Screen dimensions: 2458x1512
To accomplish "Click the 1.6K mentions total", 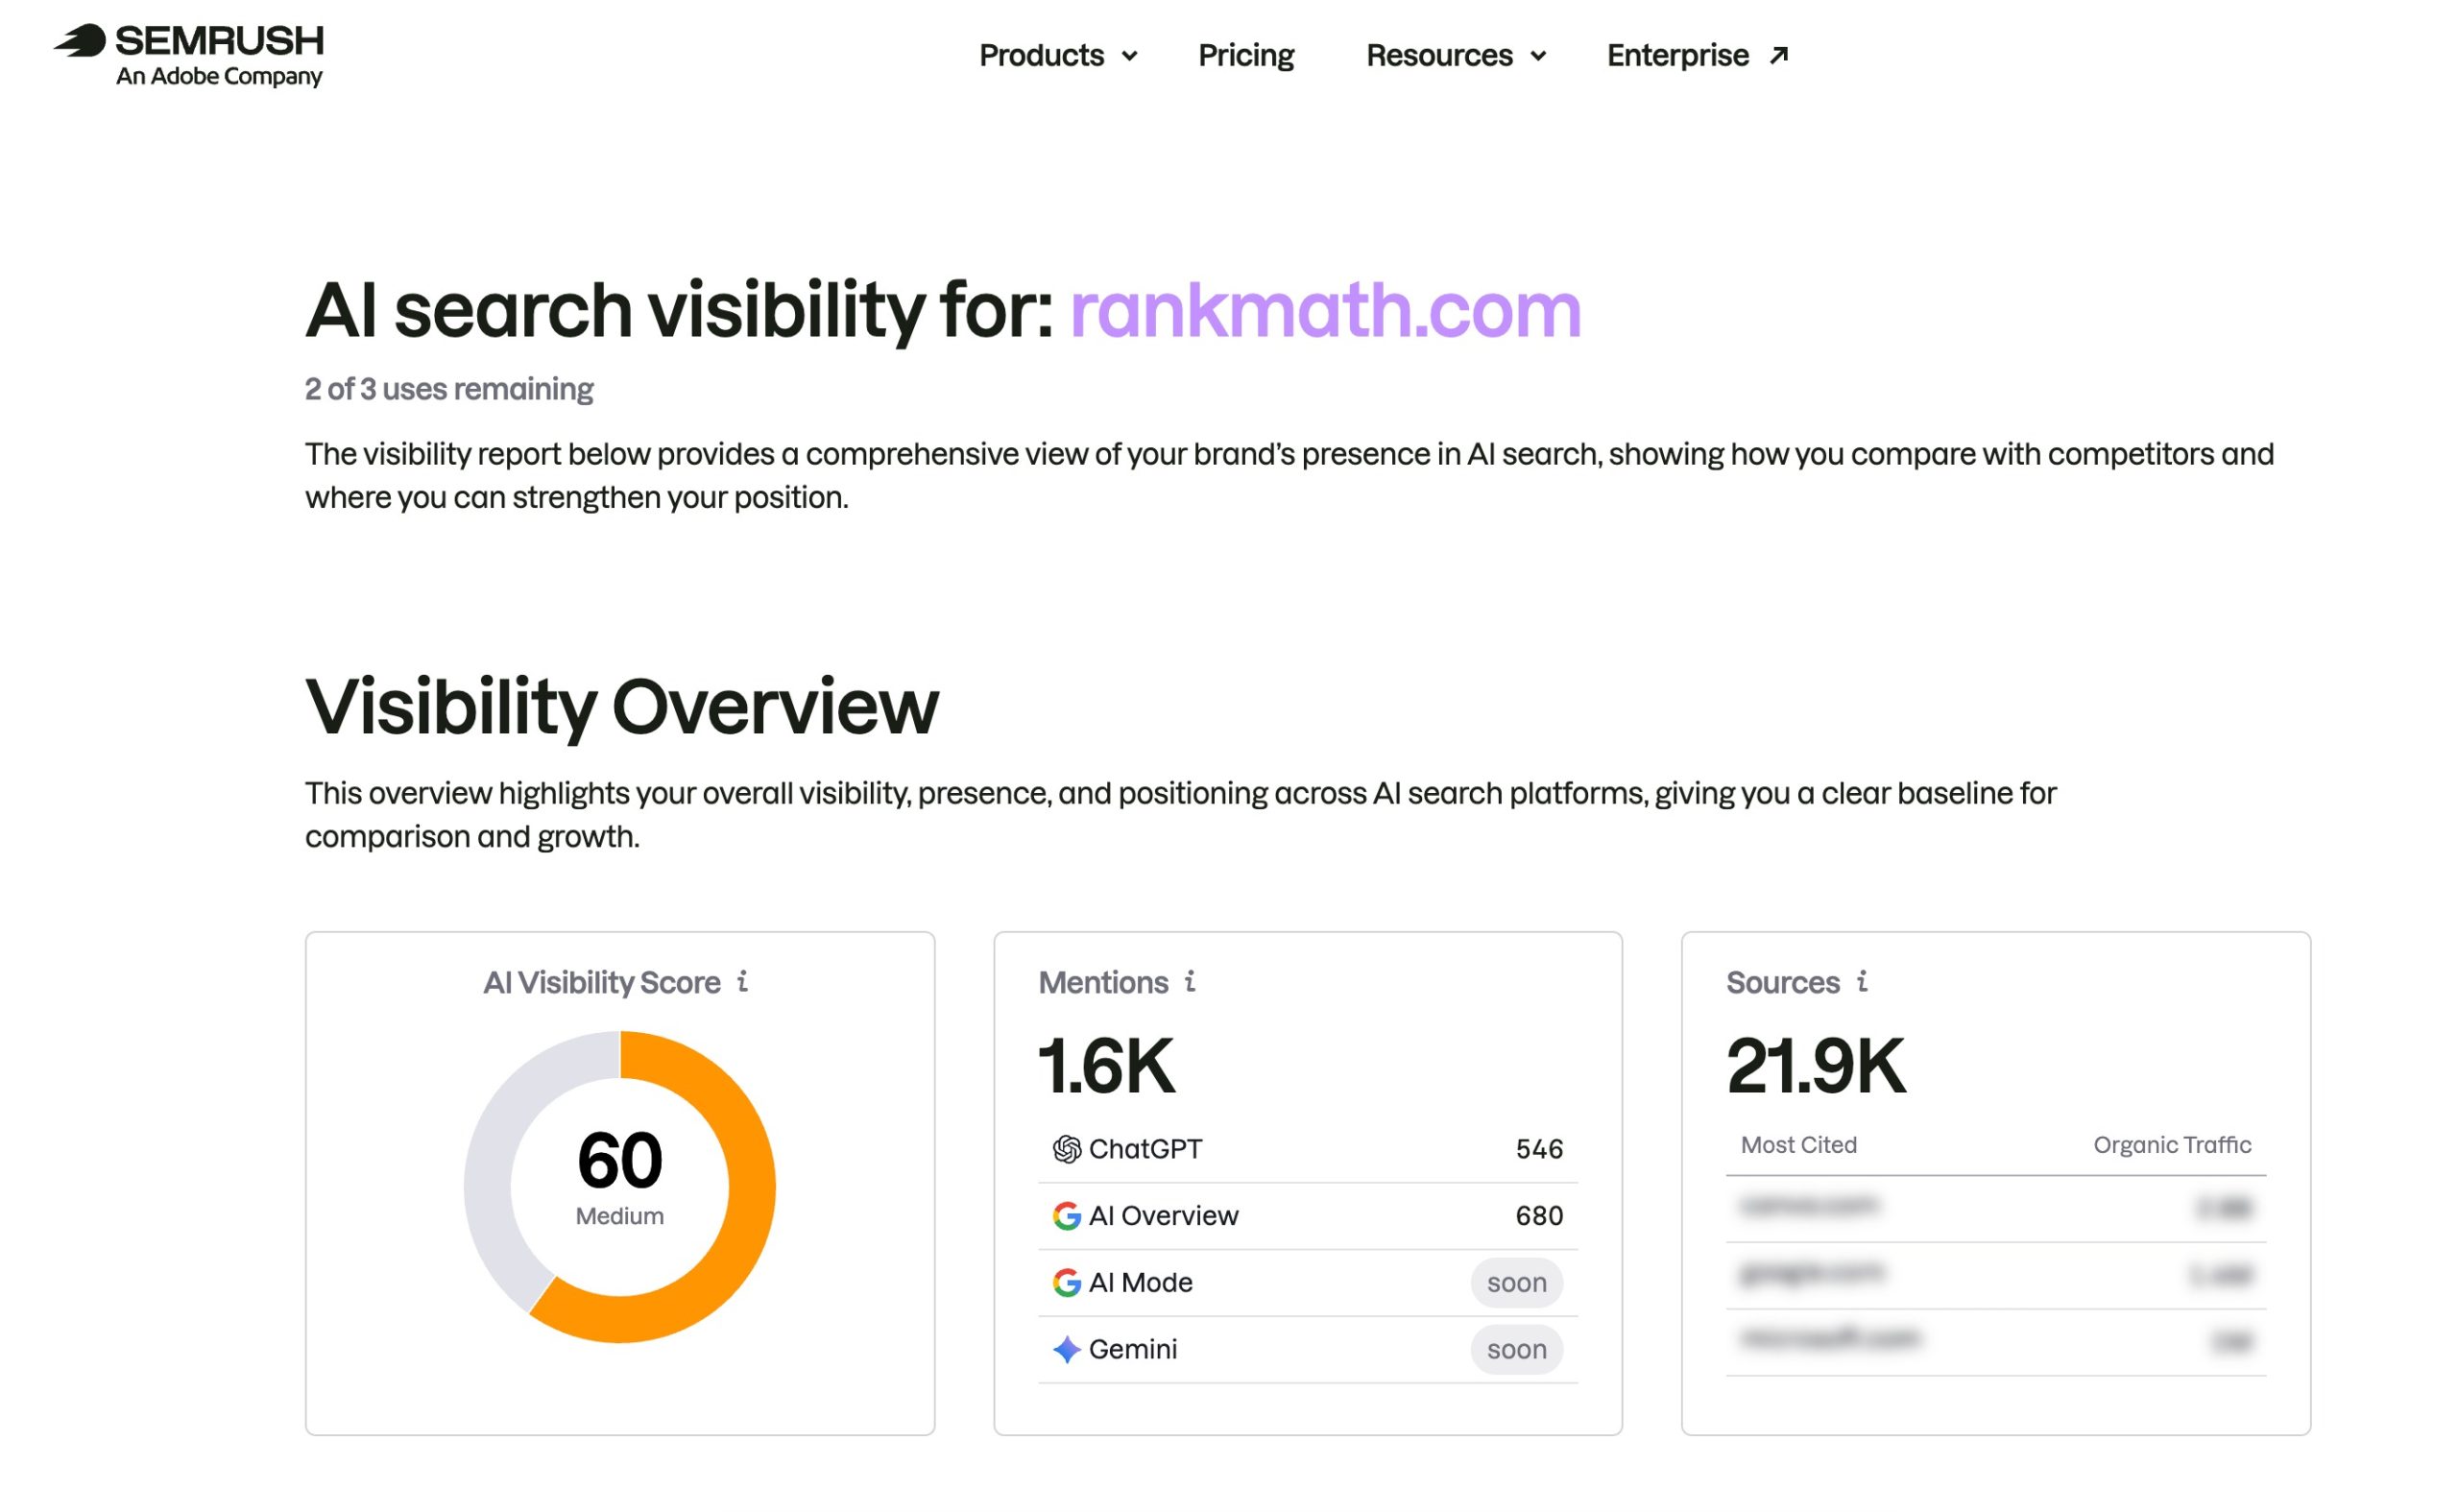I will pyautogui.click(x=1106, y=1066).
